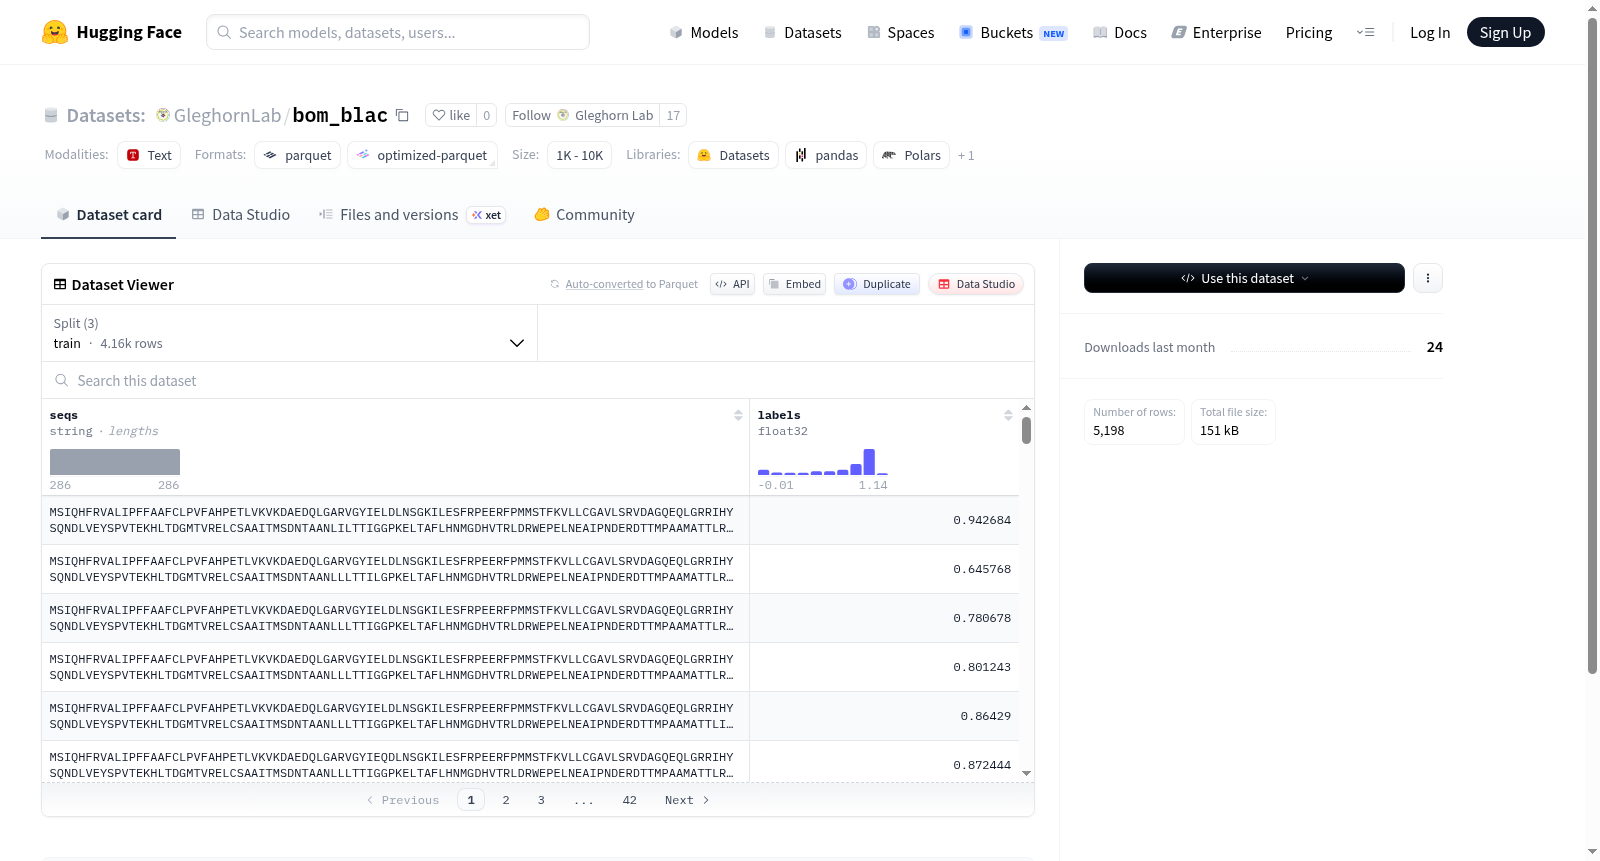Viewport: 1600px width, 861px height.
Task: Go to Spaces in the top navigation
Action: [x=900, y=33]
